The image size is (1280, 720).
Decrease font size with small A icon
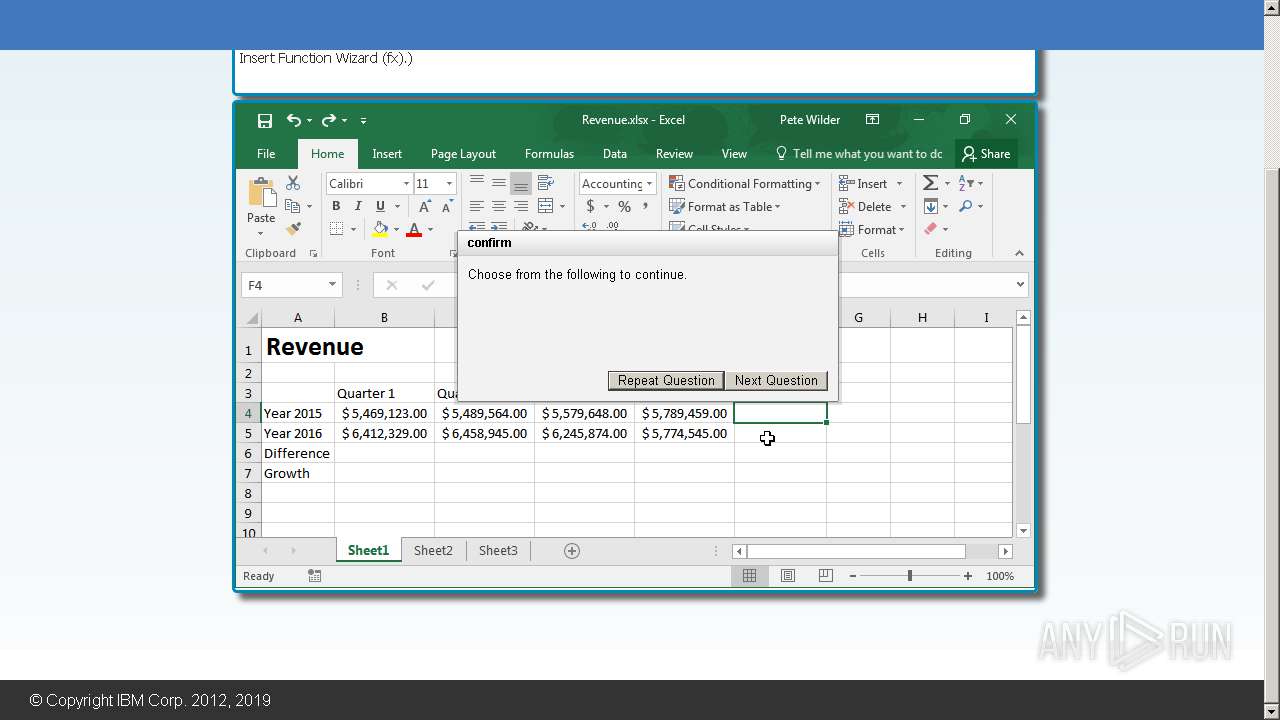[446, 206]
